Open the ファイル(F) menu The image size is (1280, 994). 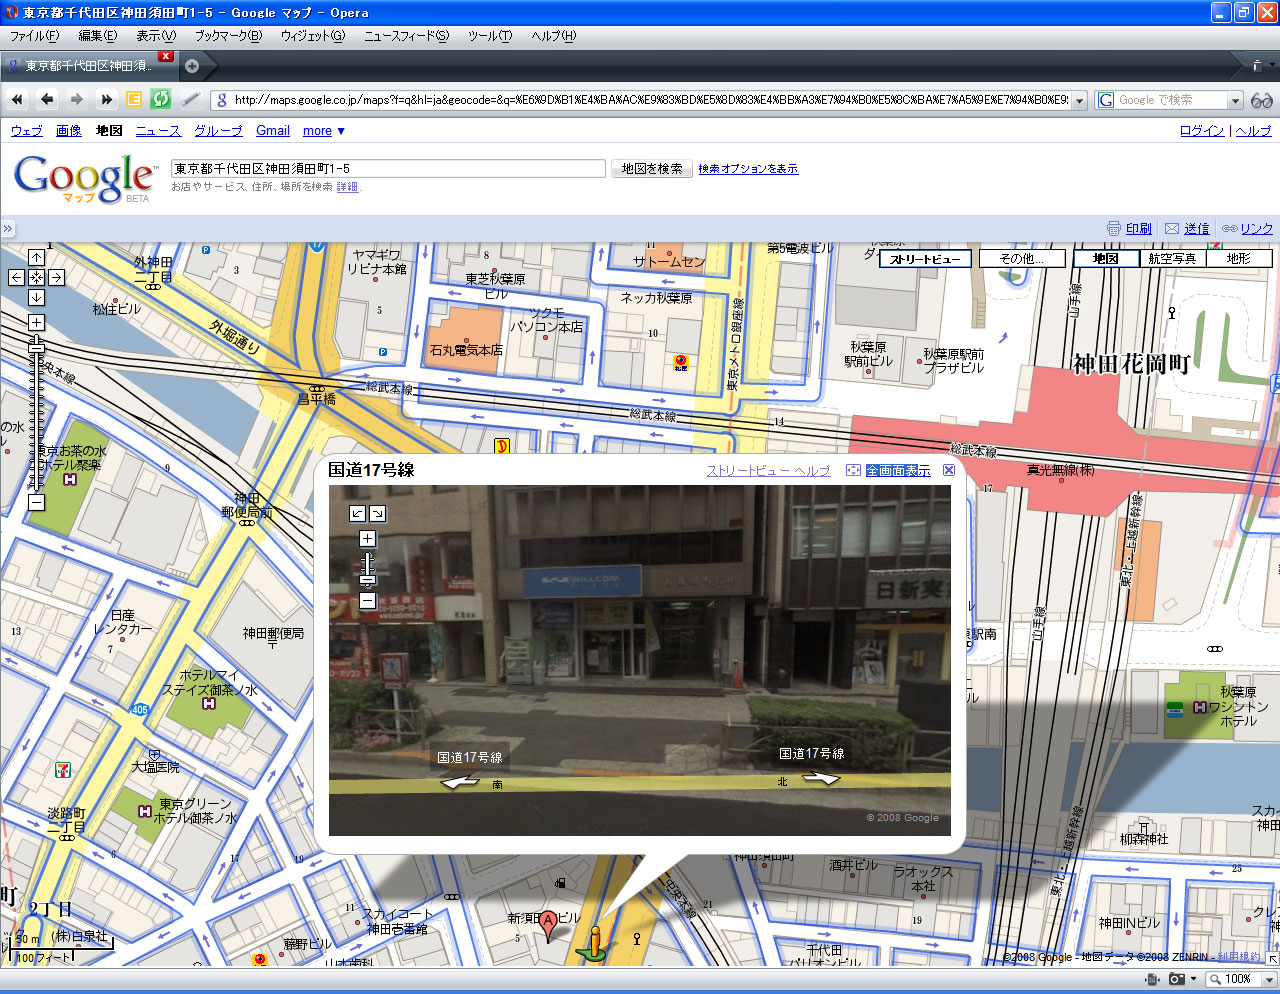(x=34, y=36)
